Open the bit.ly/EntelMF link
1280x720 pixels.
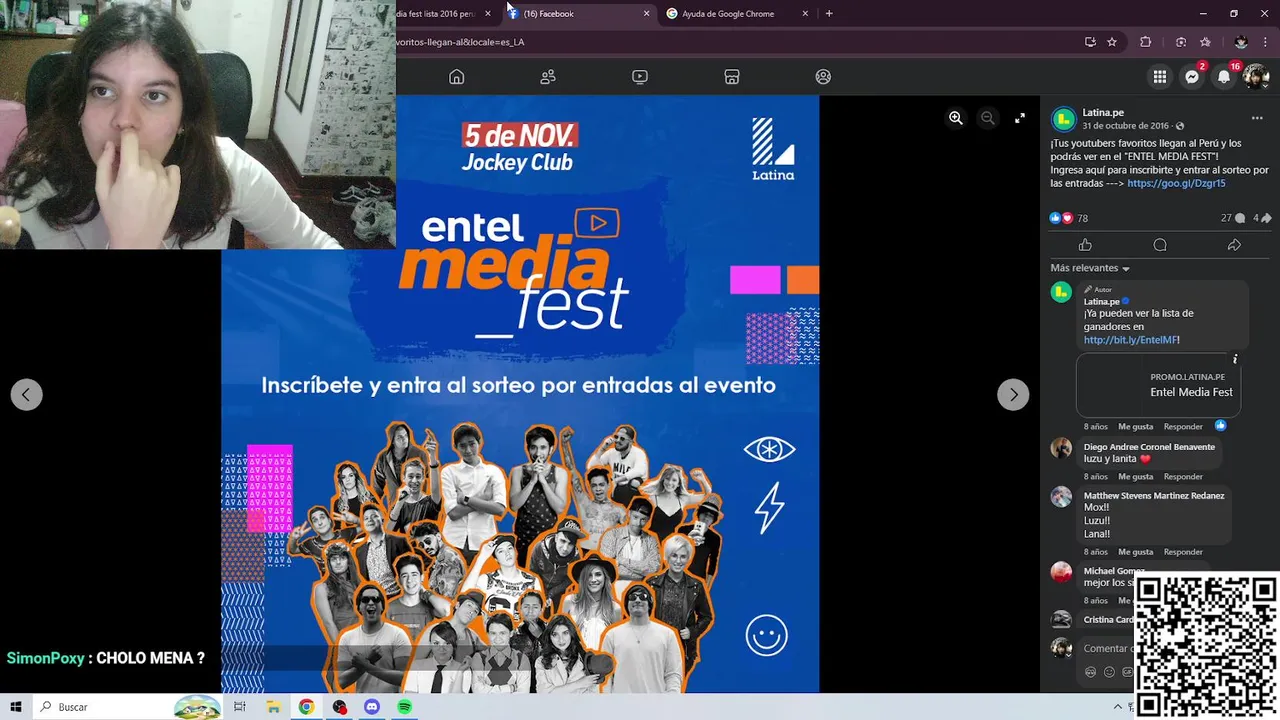[1130, 340]
